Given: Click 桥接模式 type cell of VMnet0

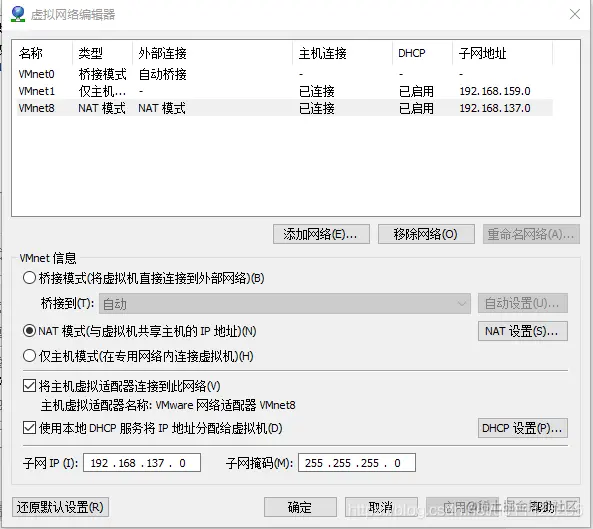Looking at the screenshot, I should [x=102, y=74].
